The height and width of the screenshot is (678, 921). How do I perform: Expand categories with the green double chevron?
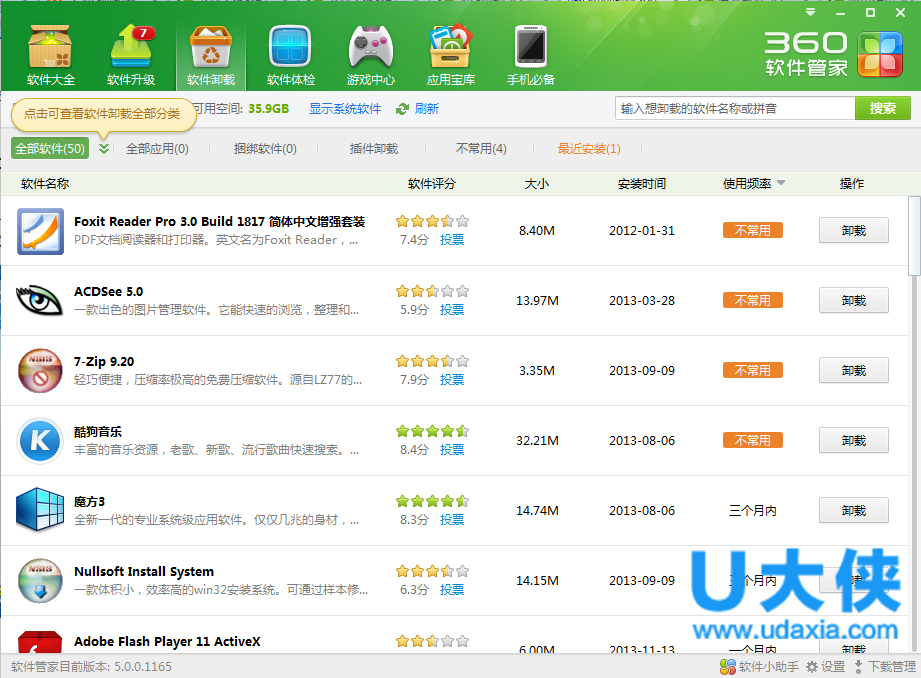104,149
